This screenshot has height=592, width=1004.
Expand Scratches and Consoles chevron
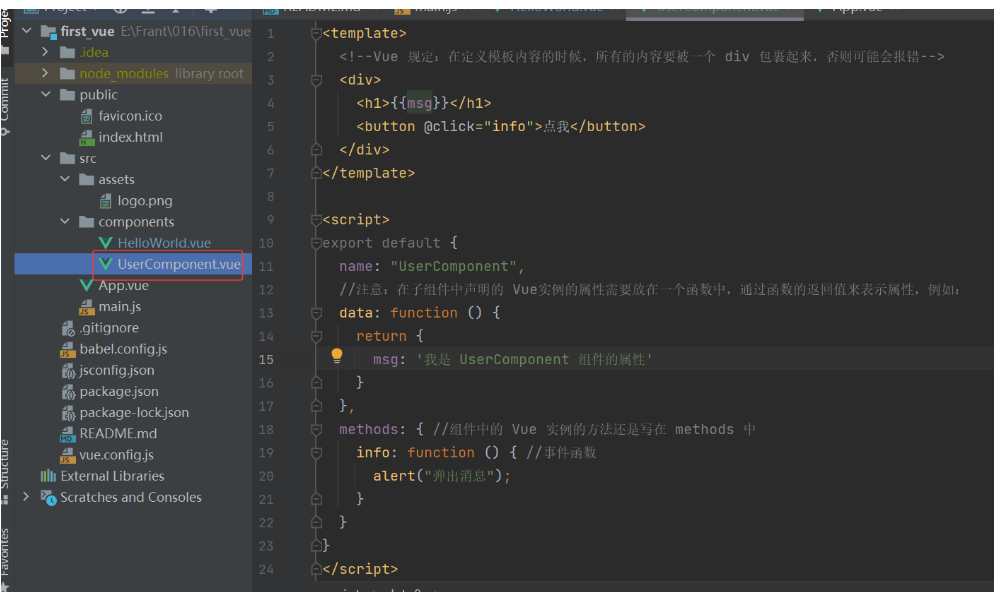click(26, 497)
